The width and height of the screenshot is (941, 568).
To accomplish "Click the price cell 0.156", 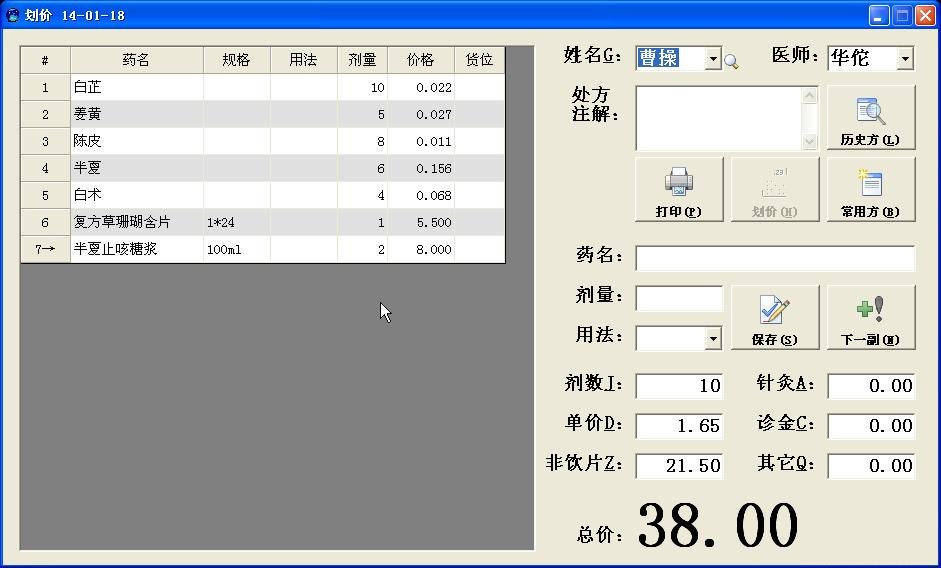I will [x=421, y=168].
